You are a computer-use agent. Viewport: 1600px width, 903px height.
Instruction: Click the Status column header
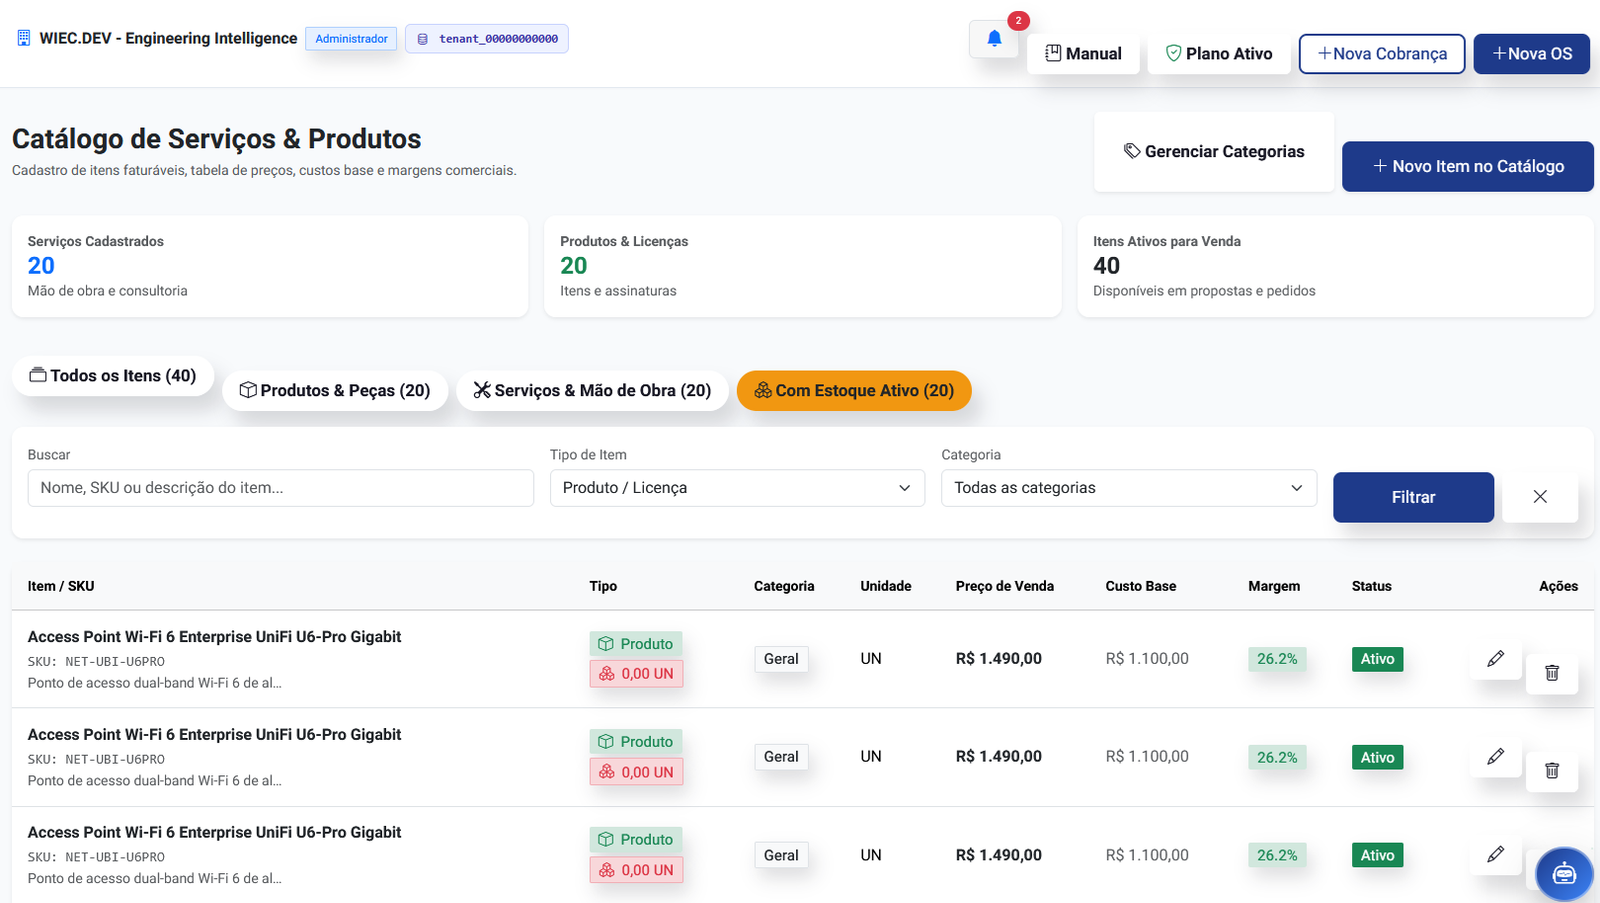coord(1371,586)
